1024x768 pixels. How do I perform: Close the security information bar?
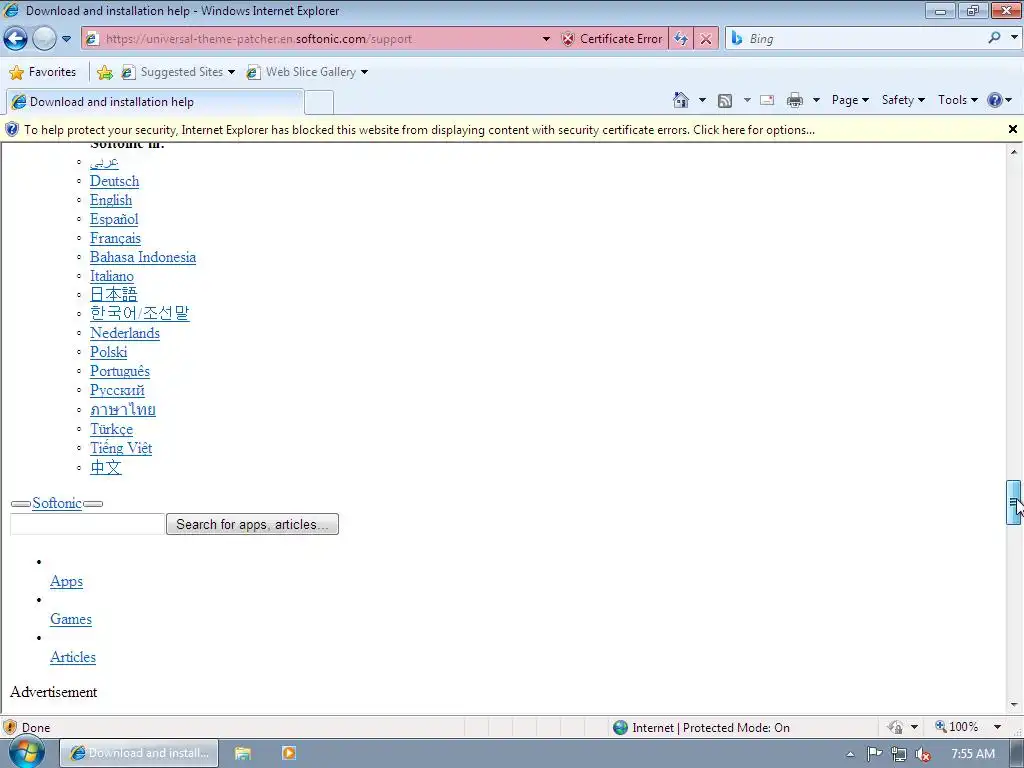(x=1013, y=129)
